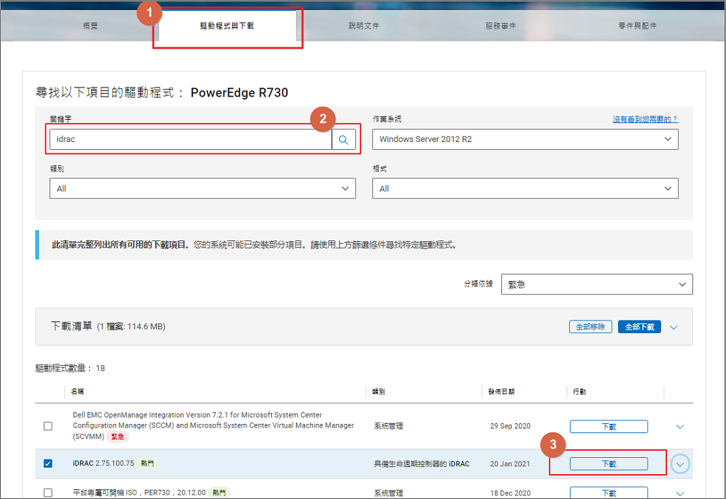Open the 零件與配件 tab
Viewport: 726px width, 499px height.
pyautogui.click(x=638, y=26)
